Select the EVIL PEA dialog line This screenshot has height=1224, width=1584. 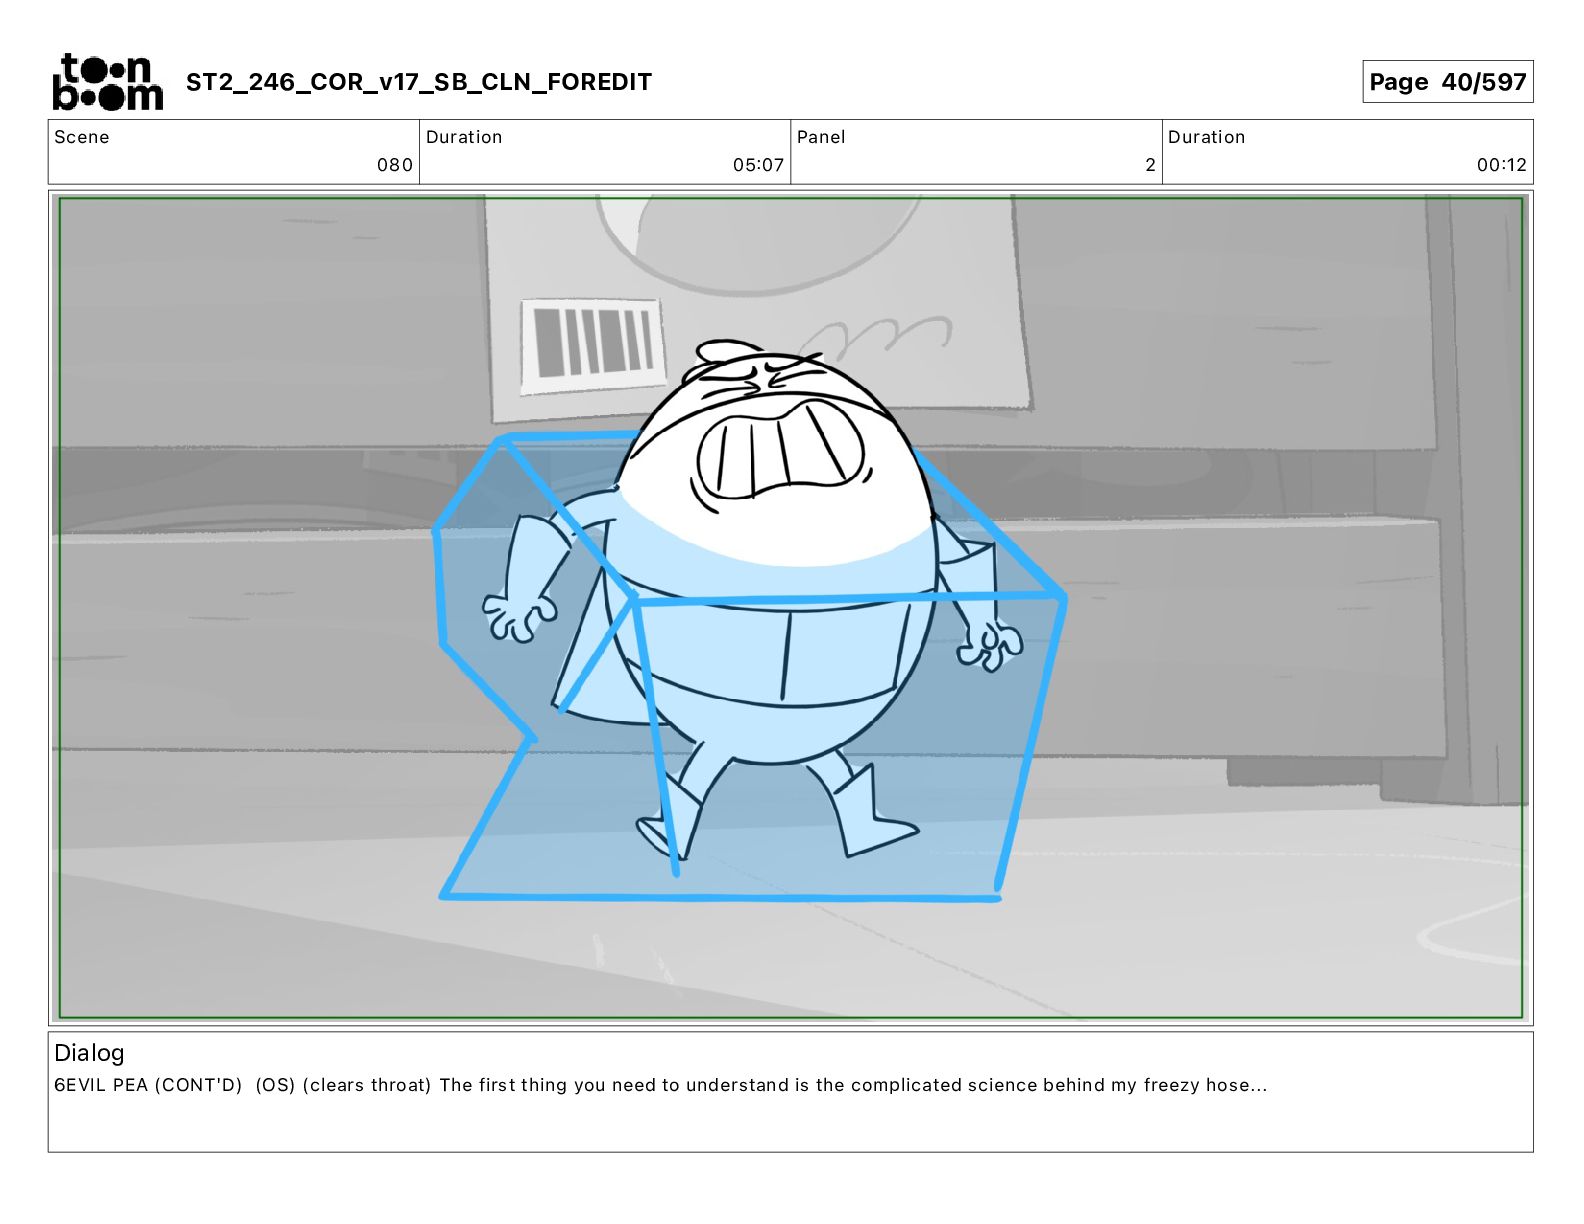click(661, 1085)
